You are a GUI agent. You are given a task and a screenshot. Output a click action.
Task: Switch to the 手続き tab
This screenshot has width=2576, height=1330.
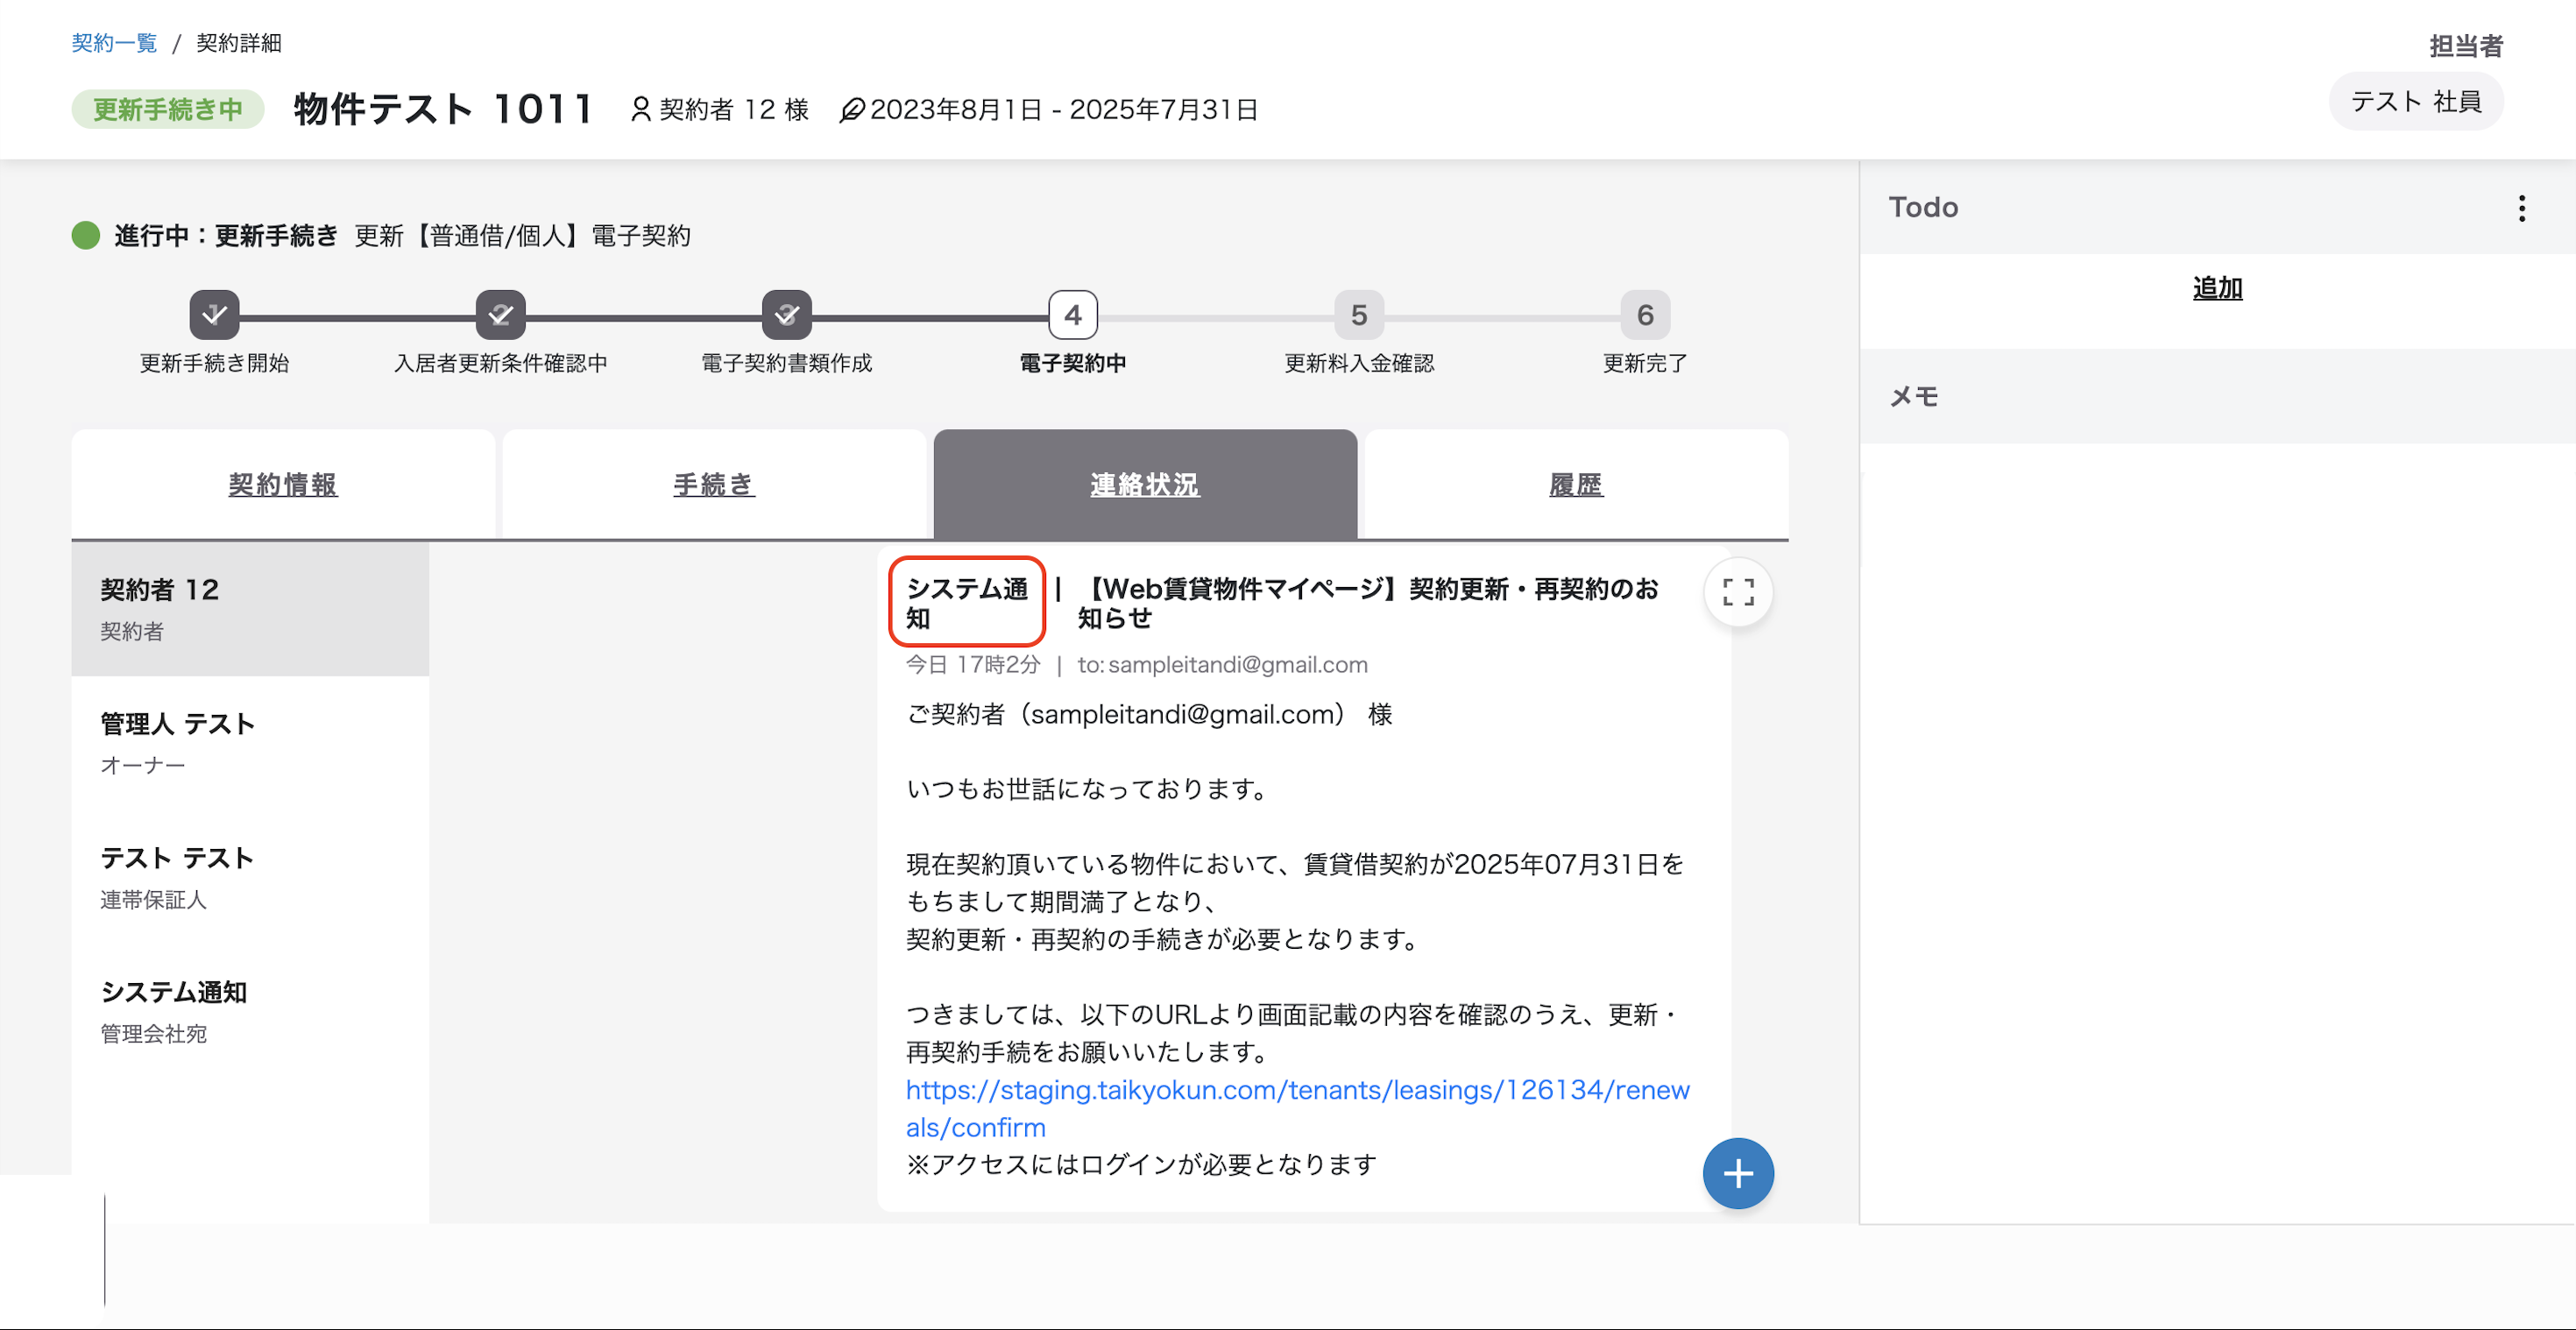(x=714, y=485)
